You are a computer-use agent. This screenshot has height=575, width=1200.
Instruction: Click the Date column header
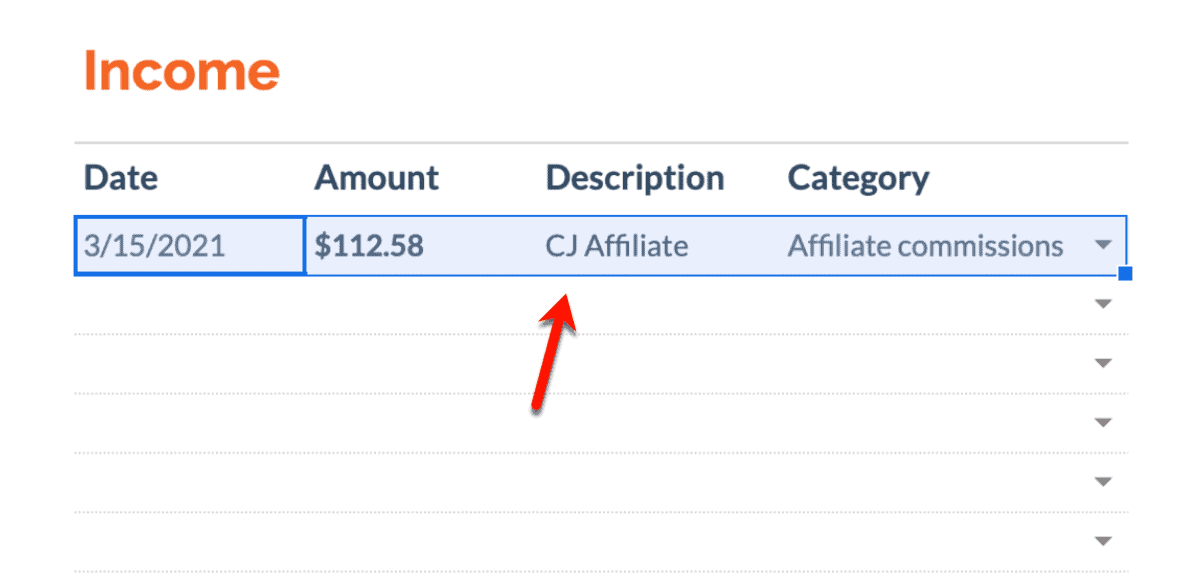point(121,178)
